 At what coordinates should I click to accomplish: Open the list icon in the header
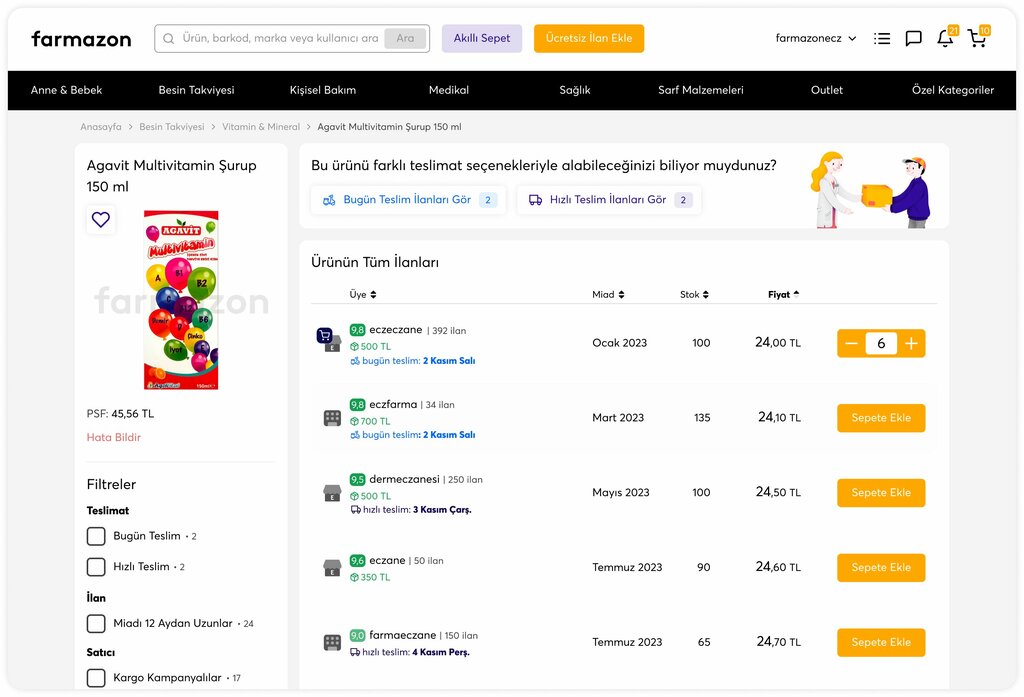882,39
